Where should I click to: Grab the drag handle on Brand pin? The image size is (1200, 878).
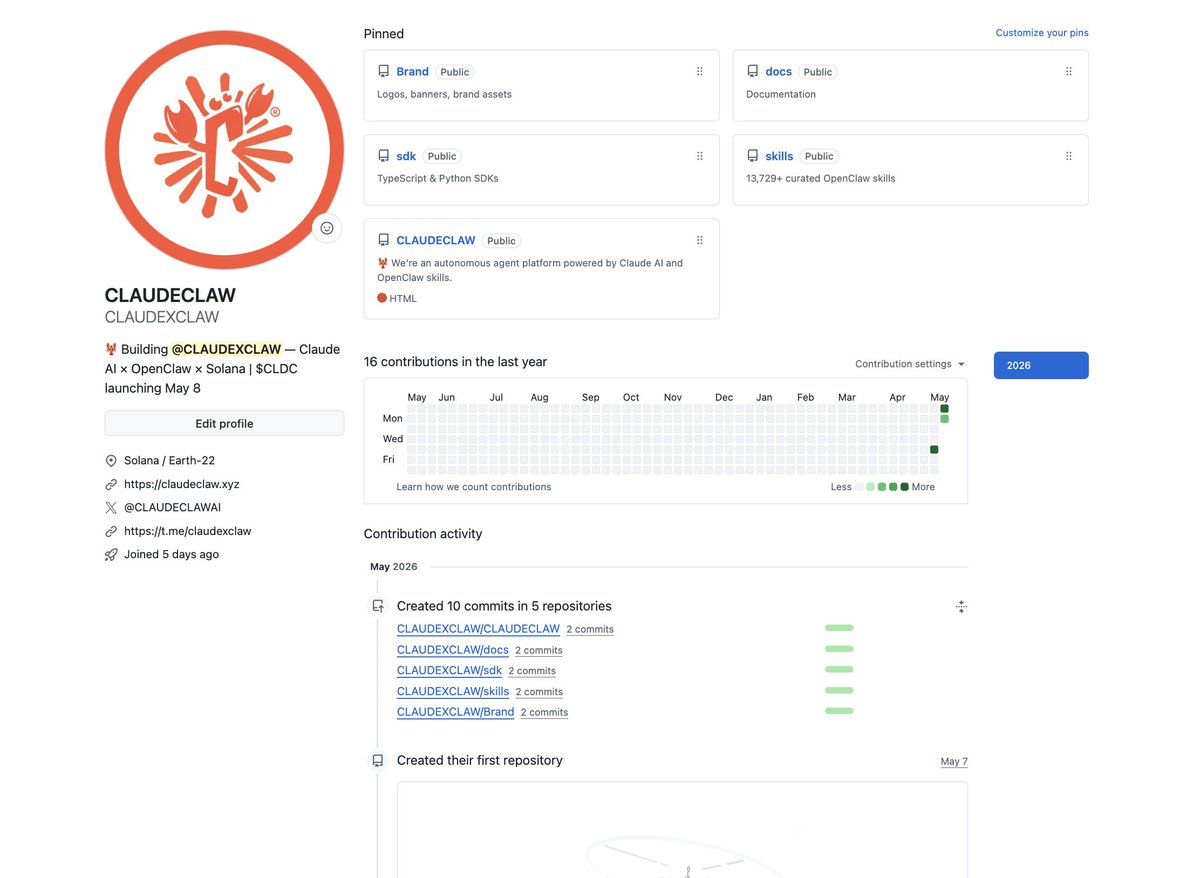[699, 72]
